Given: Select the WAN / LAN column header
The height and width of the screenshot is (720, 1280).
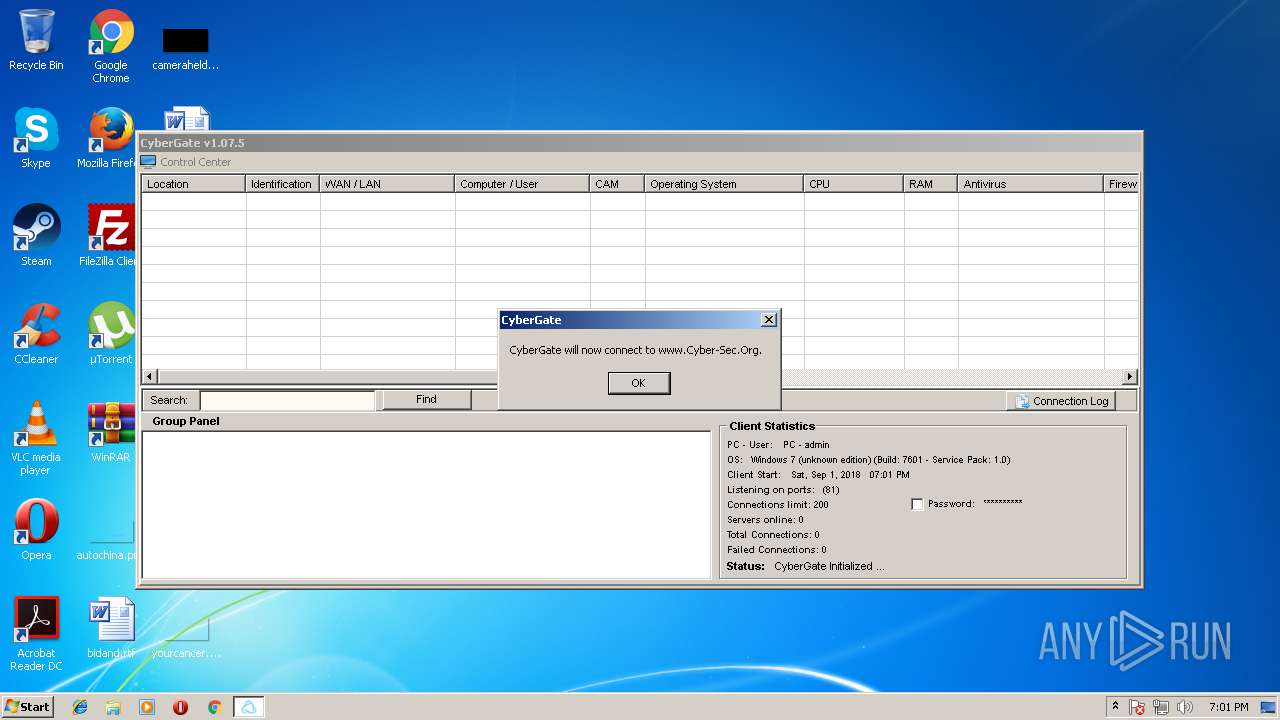Looking at the screenshot, I should point(387,184).
